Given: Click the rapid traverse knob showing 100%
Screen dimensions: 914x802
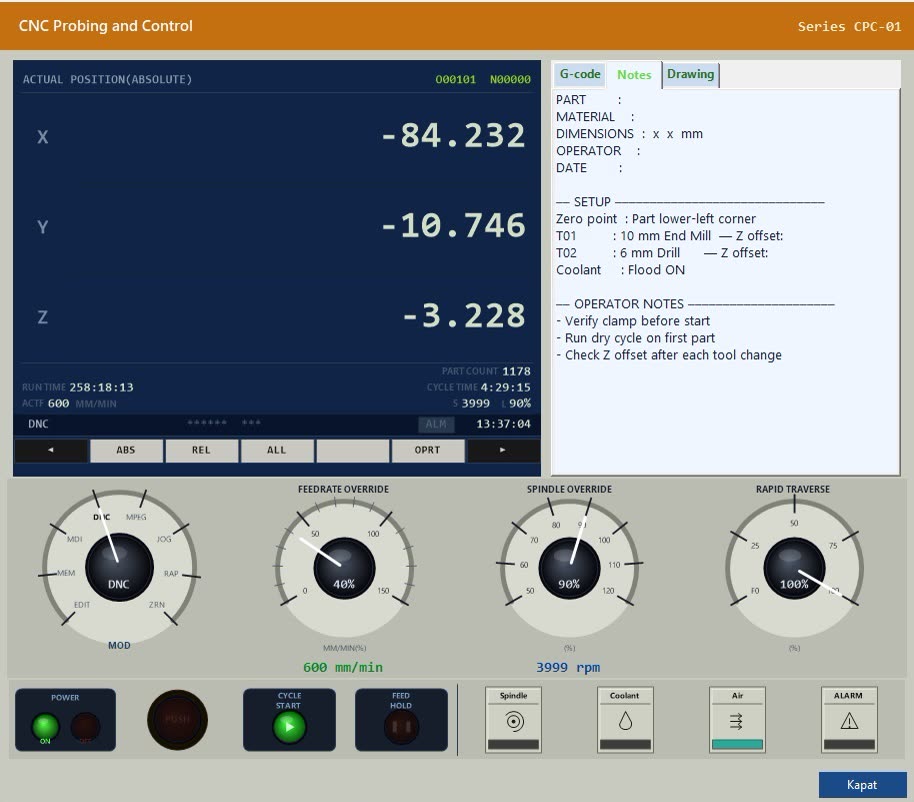Looking at the screenshot, I should [x=794, y=568].
